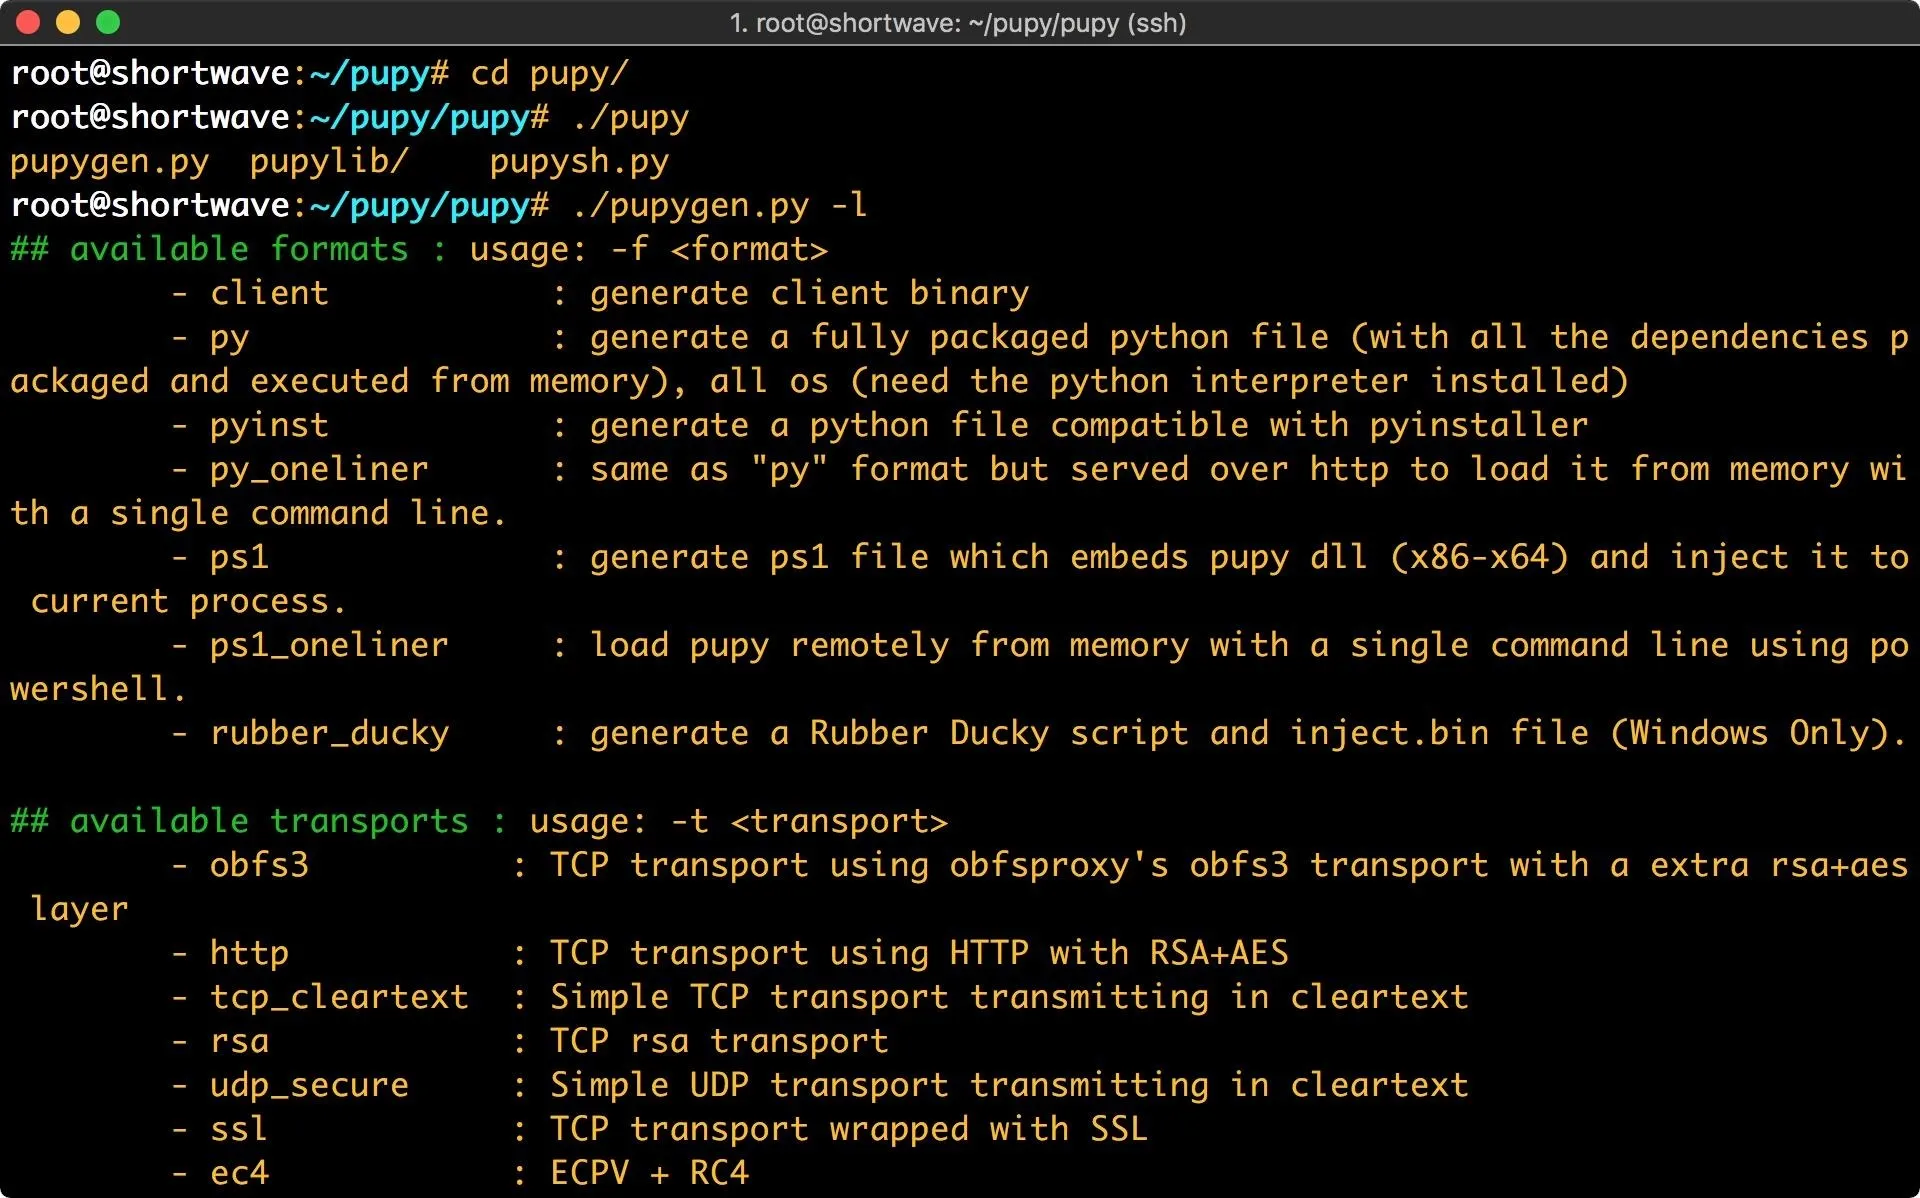Close the terminal window with red button
Viewport: 1920px width, 1198px height.
pos(28,22)
